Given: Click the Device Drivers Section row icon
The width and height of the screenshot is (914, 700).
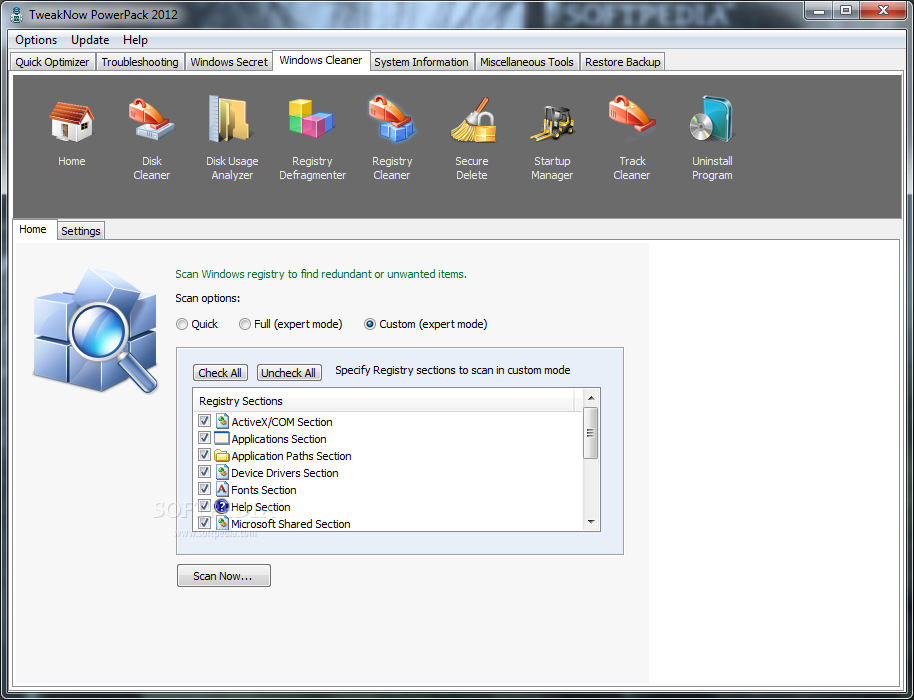Looking at the screenshot, I should pos(222,472).
